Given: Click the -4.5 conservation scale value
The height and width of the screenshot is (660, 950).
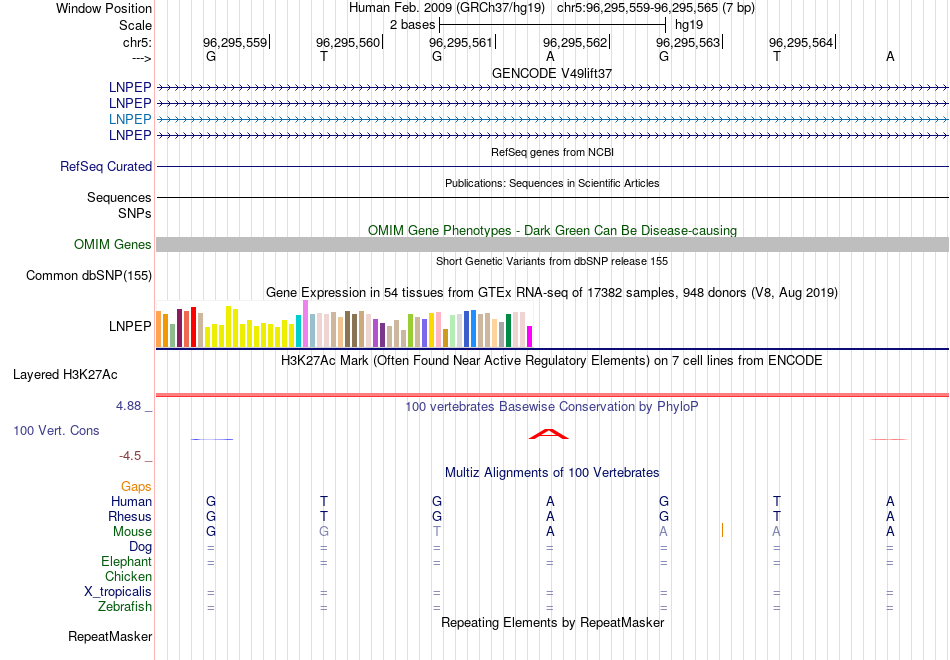Looking at the screenshot, I should click(x=130, y=456).
